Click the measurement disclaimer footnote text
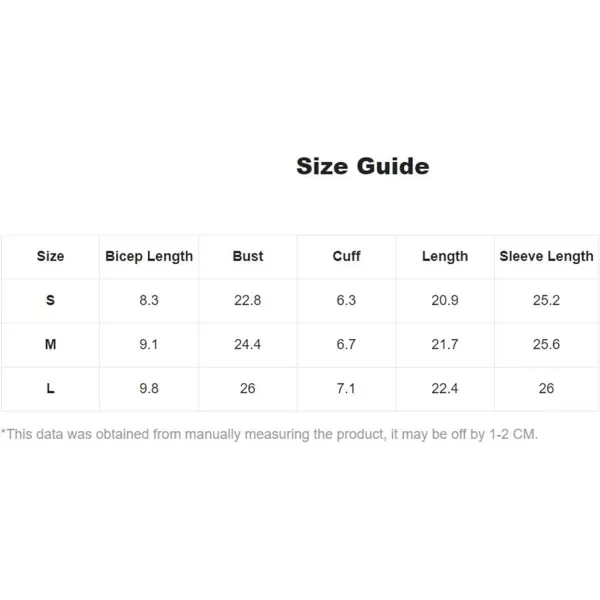 (x=269, y=434)
